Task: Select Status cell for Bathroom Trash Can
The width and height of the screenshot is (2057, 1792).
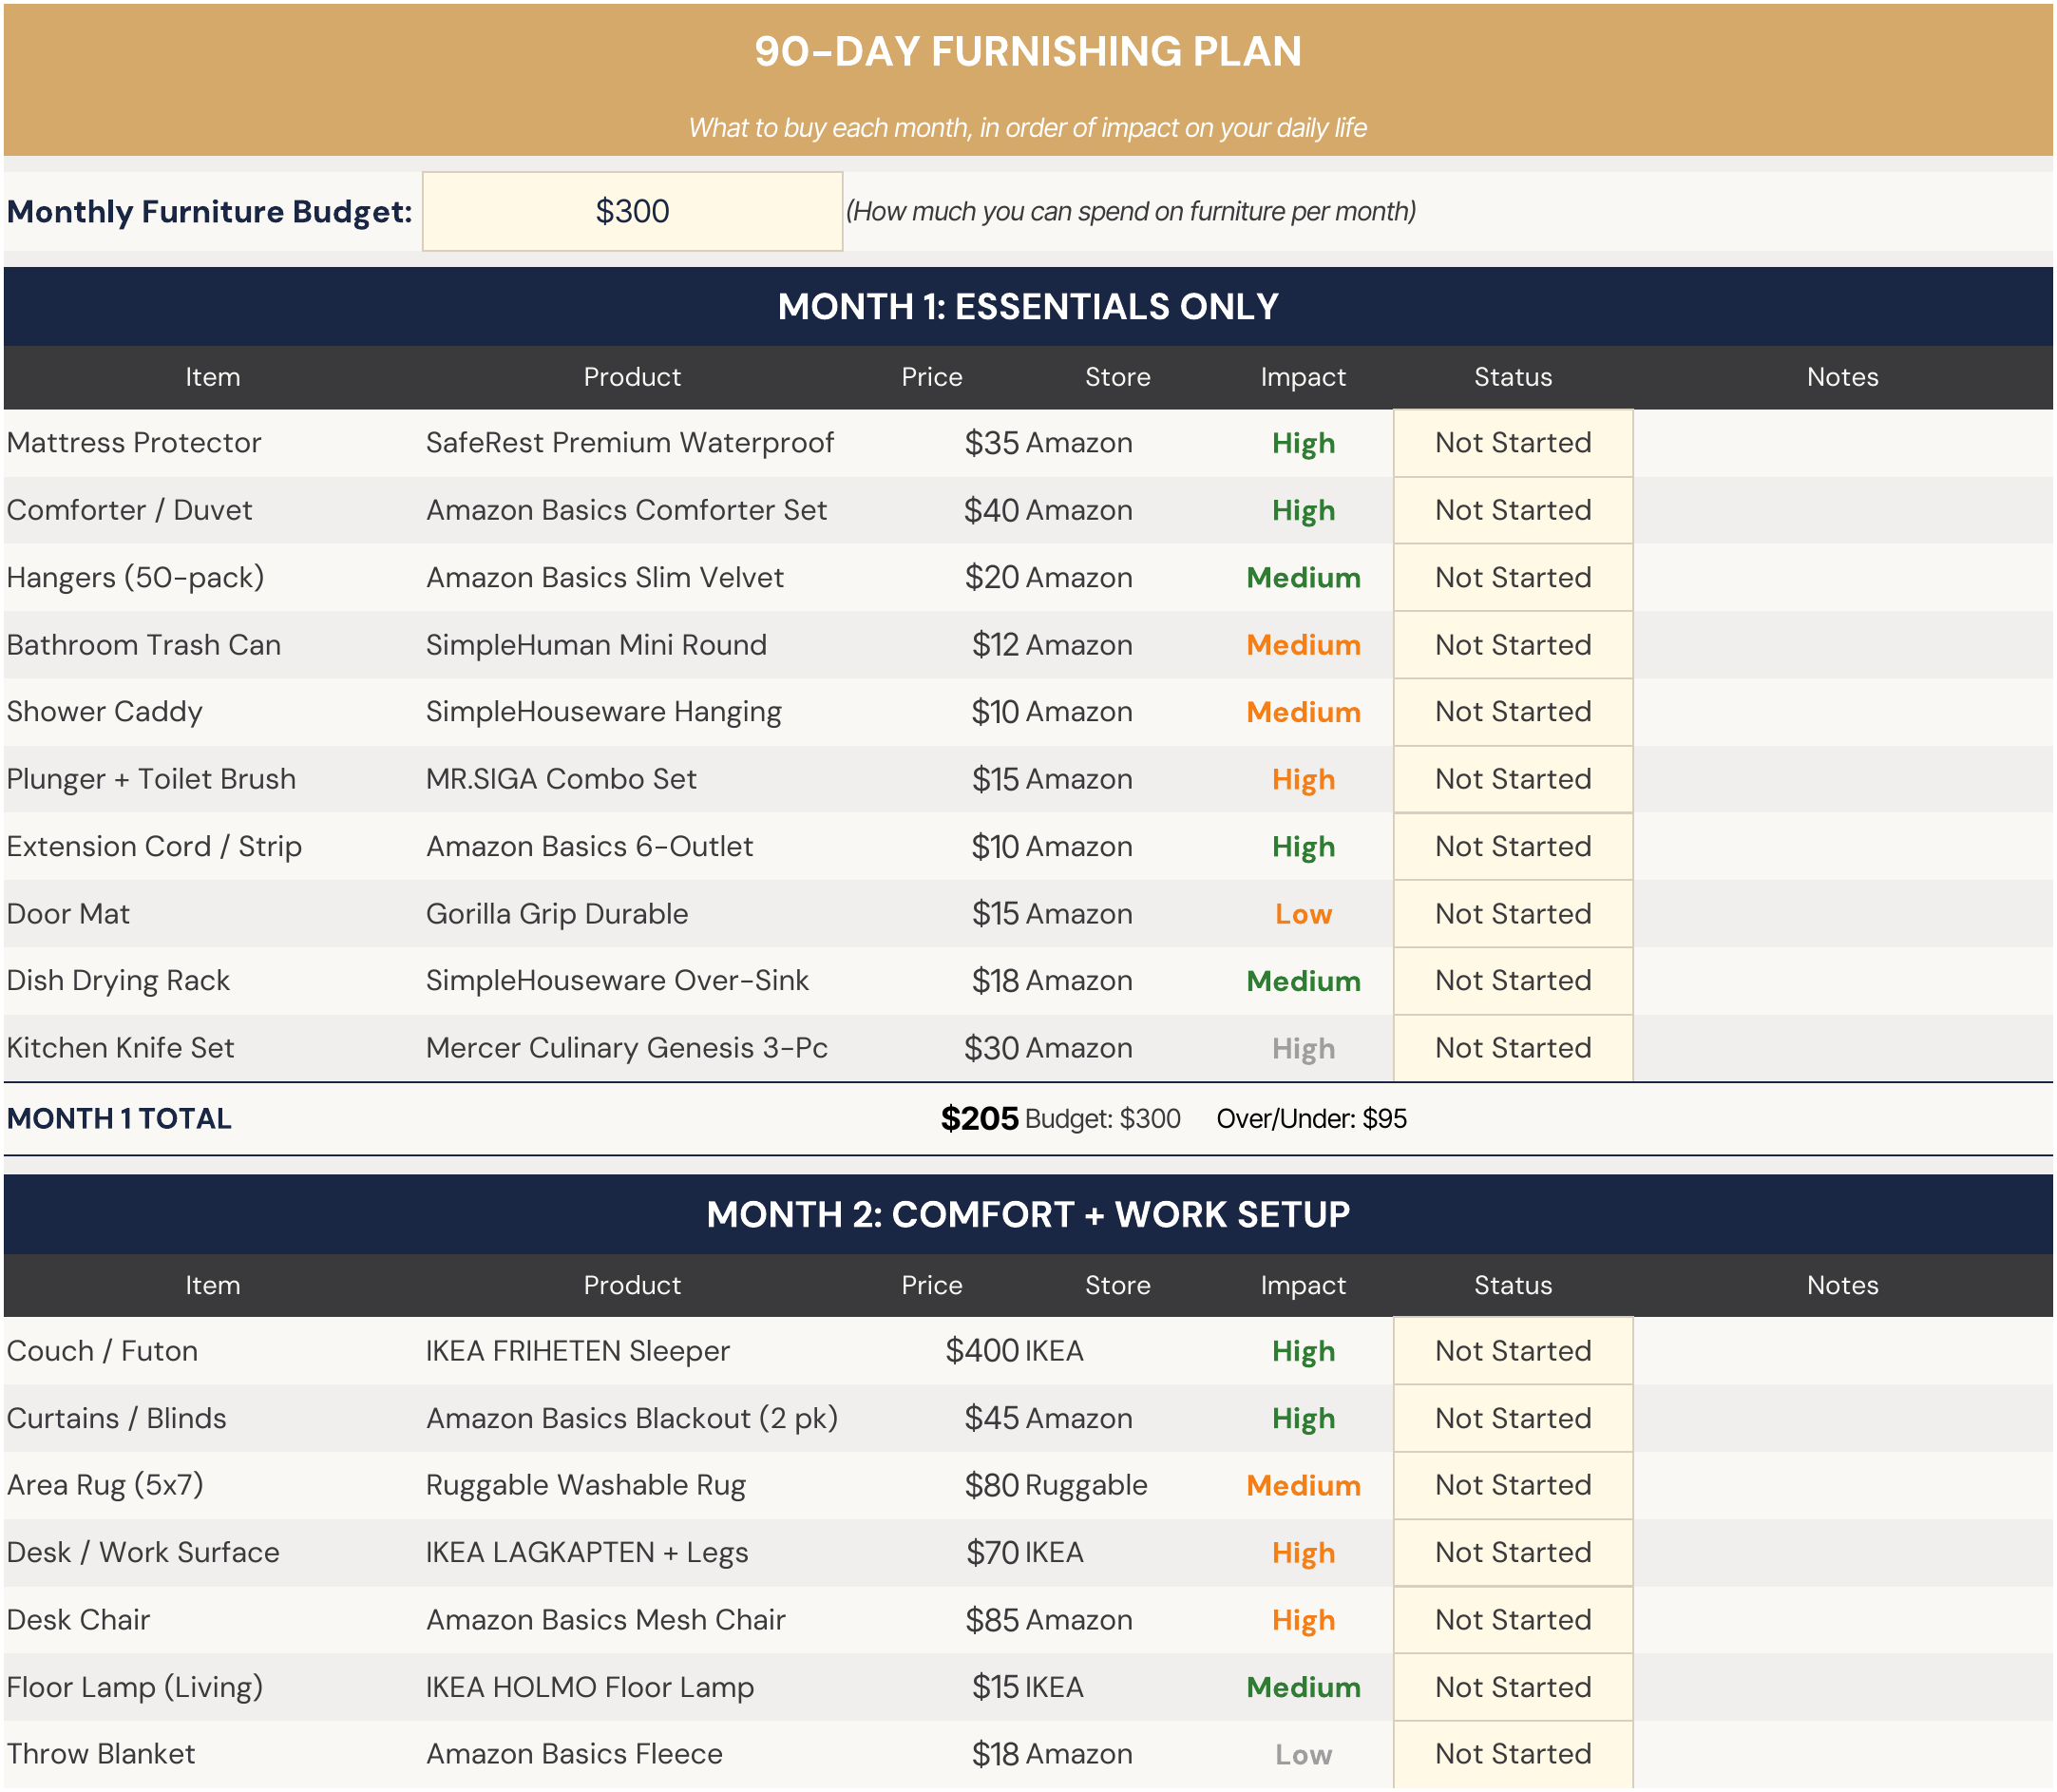Action: pos(1513,645)
